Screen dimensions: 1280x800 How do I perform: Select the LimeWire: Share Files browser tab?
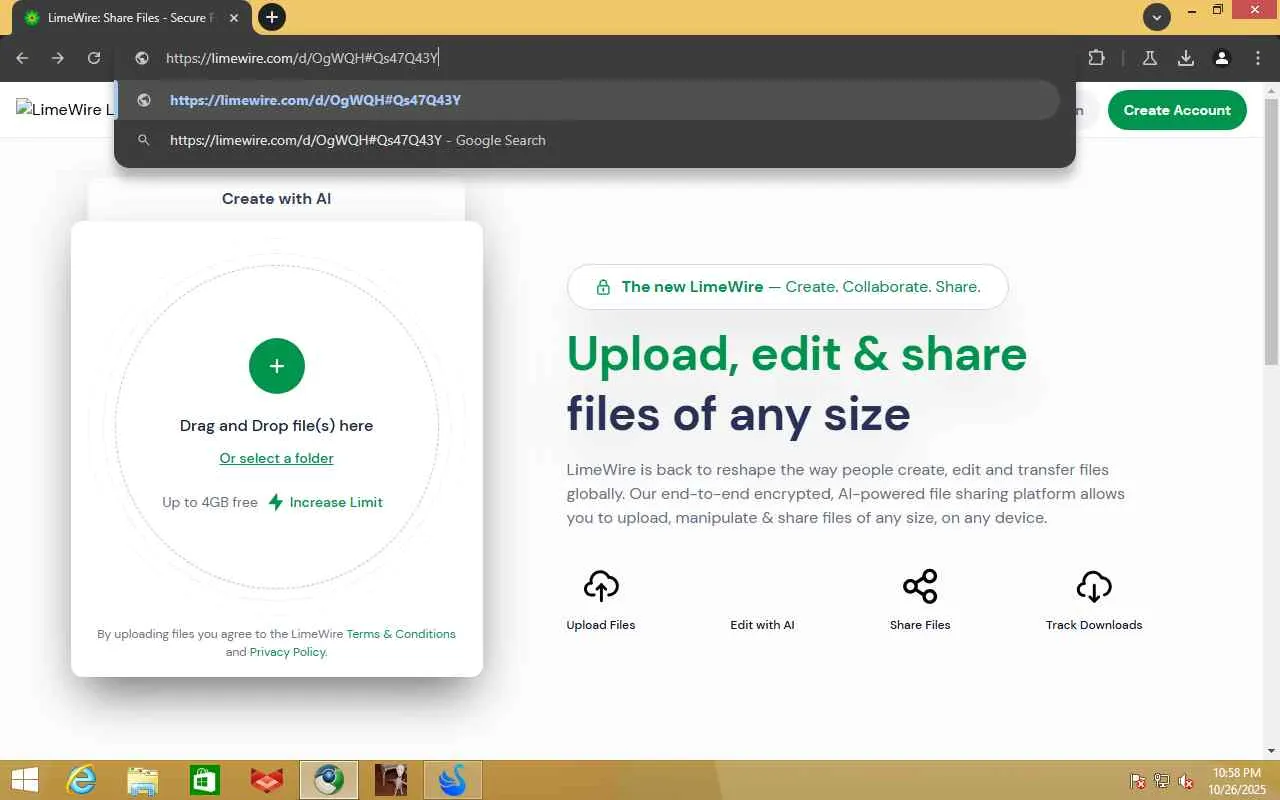(x=131, y=18)
